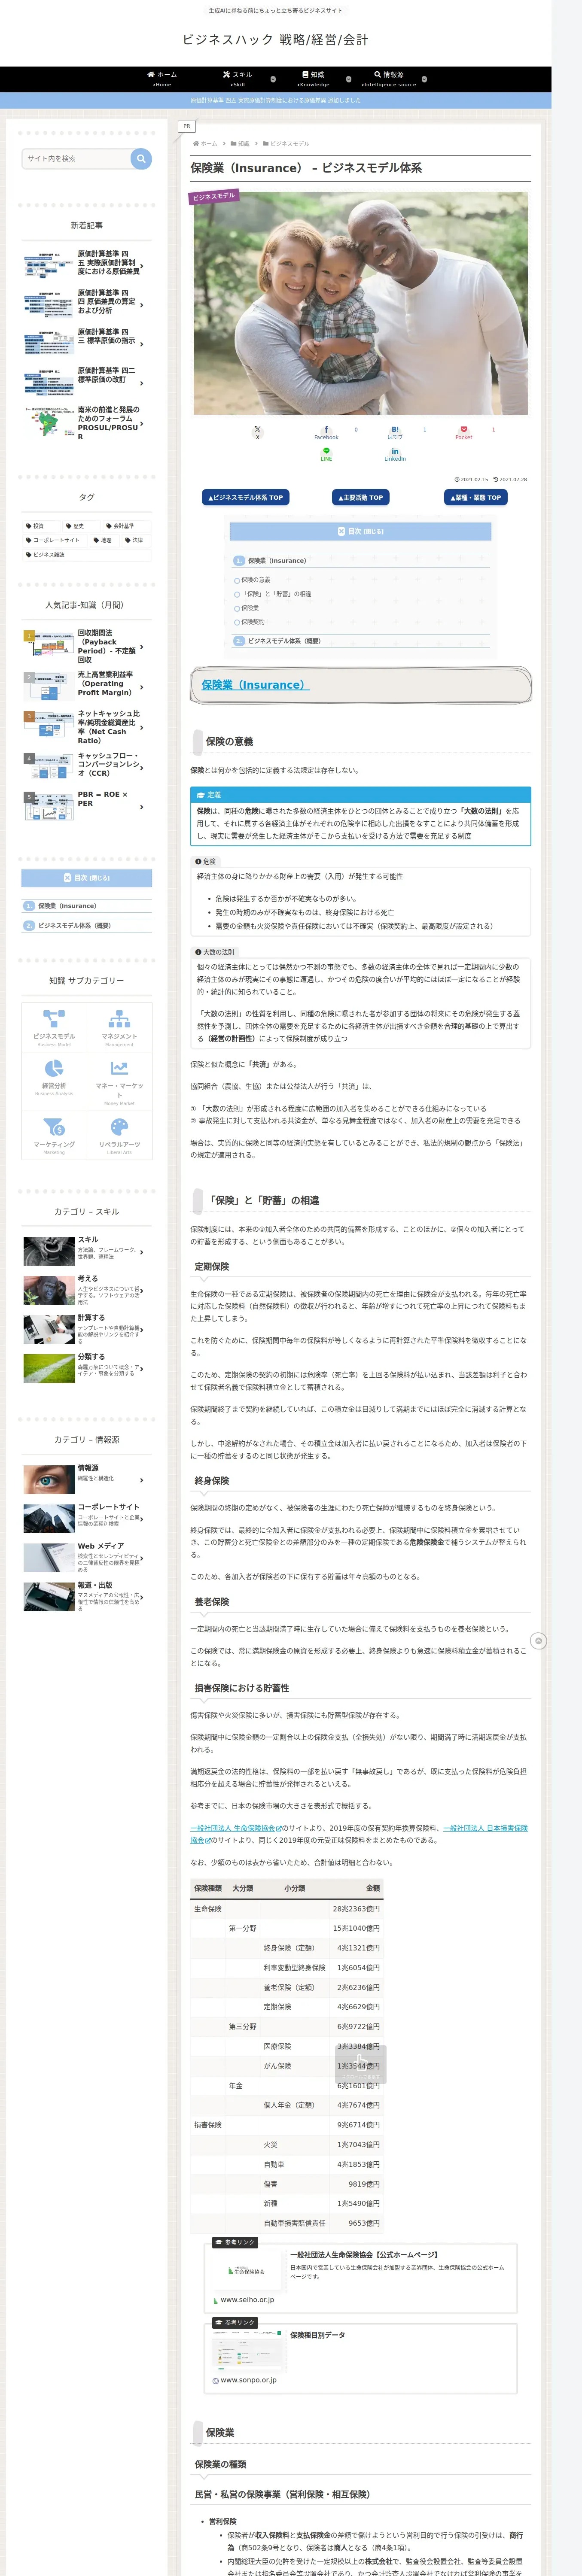The width and height of the screenshot is (582, 2576).
Task: Click the search magnifier button in sidebar
Action: pos(141,158)
